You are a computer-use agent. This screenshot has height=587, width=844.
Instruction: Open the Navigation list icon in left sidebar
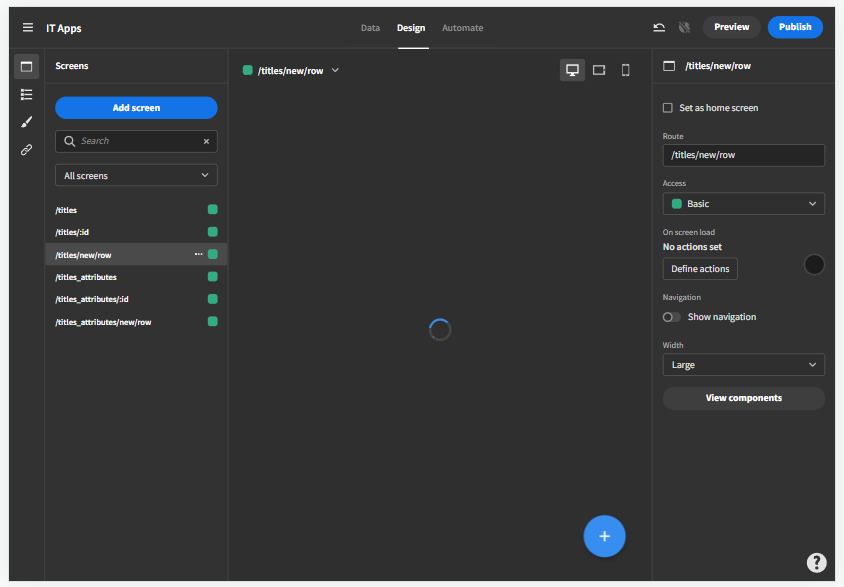(x=26, y=94)
